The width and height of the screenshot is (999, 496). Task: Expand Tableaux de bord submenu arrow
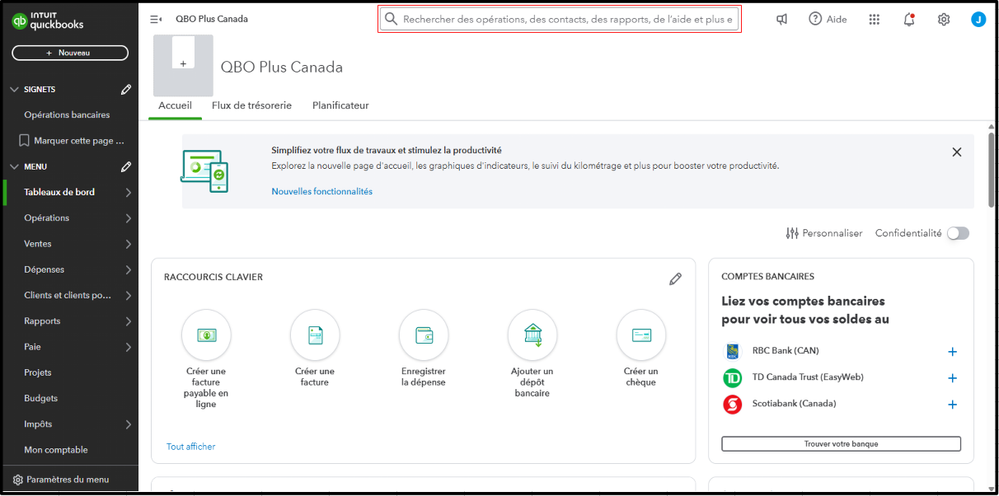tap(128, 192)
